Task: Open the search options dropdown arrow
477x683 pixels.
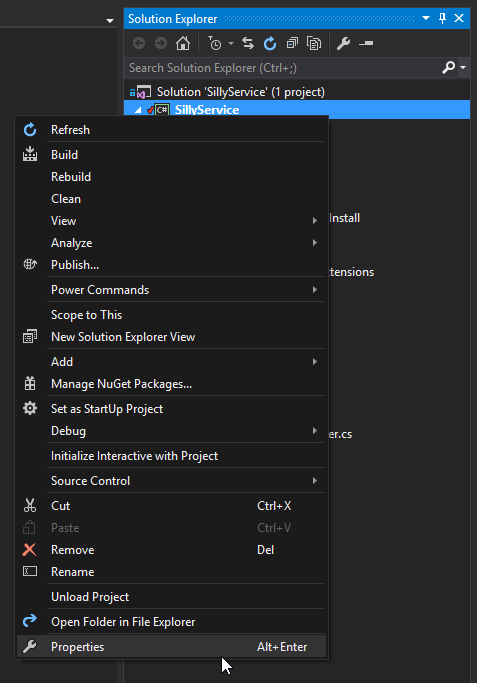Action: tap(463, 68)
